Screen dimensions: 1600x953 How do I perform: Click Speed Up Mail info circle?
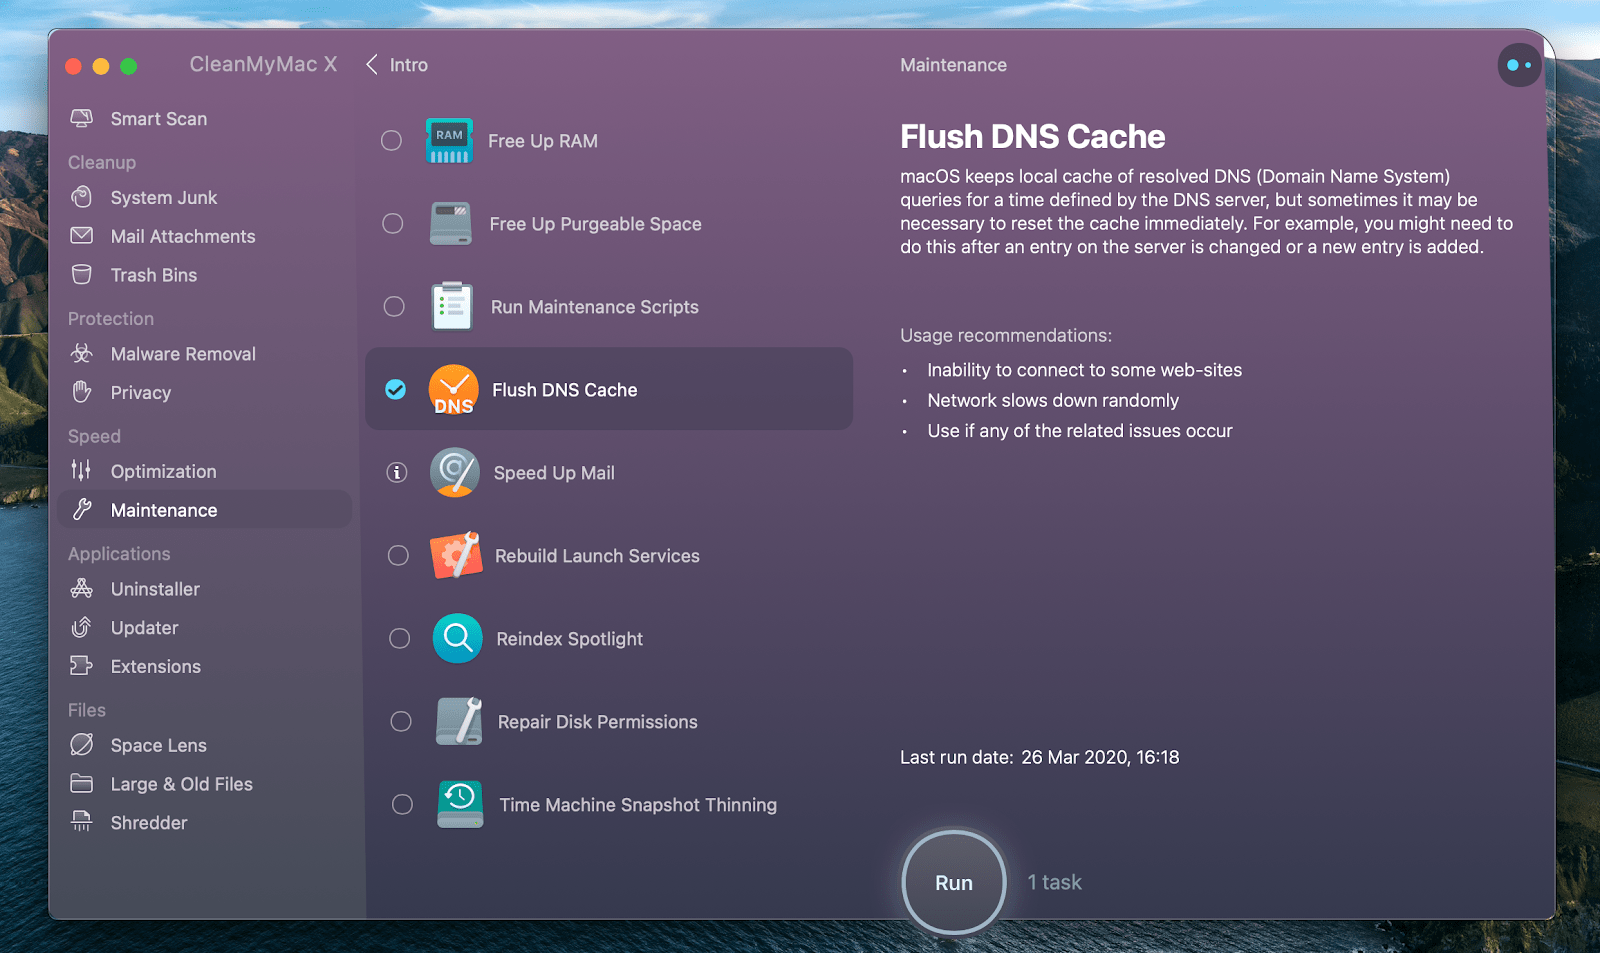[397, 472]
